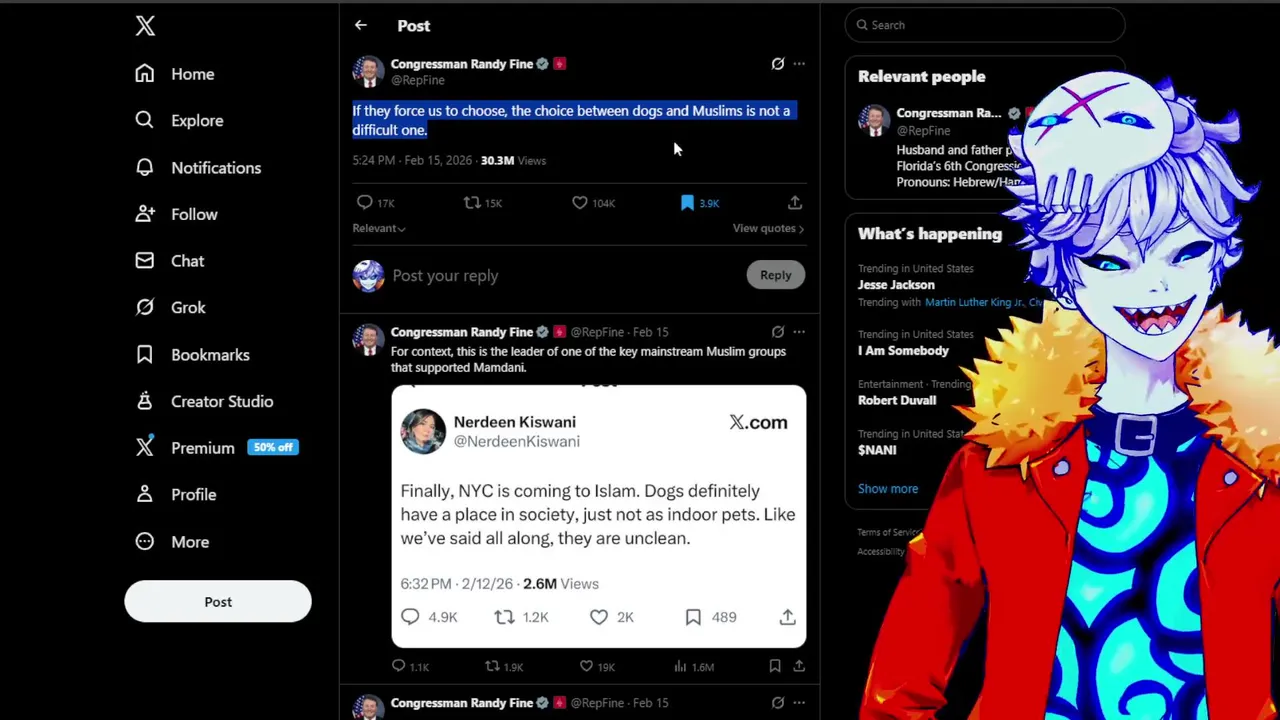Open the three-dot menu on main post
The height and width of the screenshot is (720, 1280).
[x=799, y=64]
